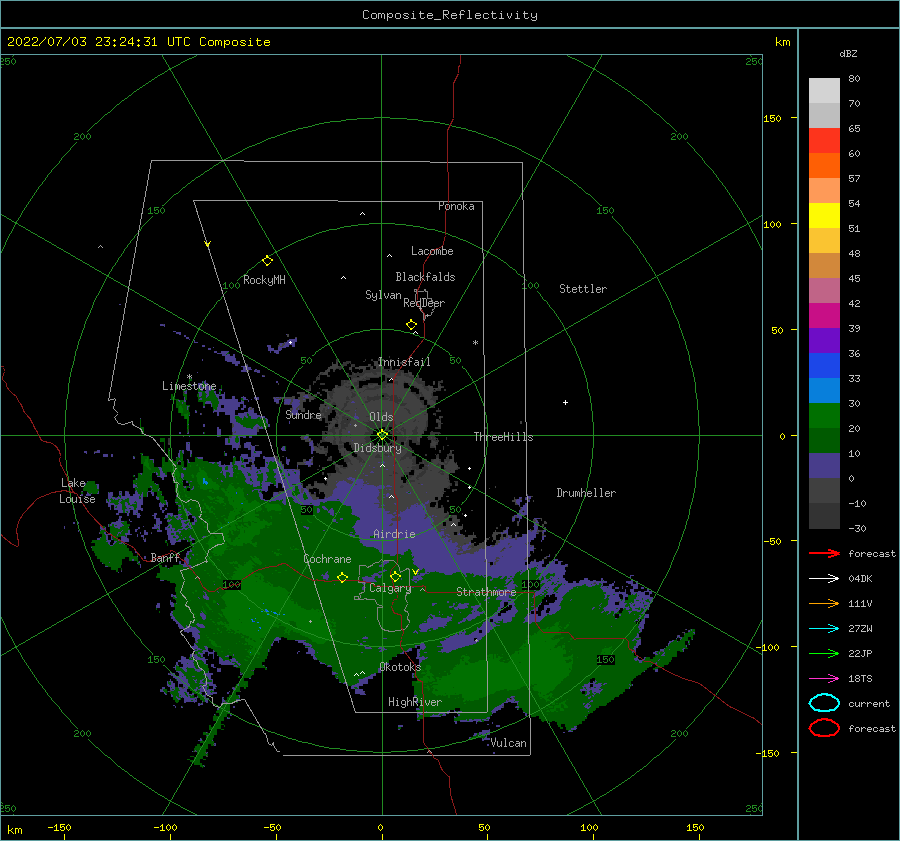Click the 20 dBZ green color swatch

tap(824, 416)
